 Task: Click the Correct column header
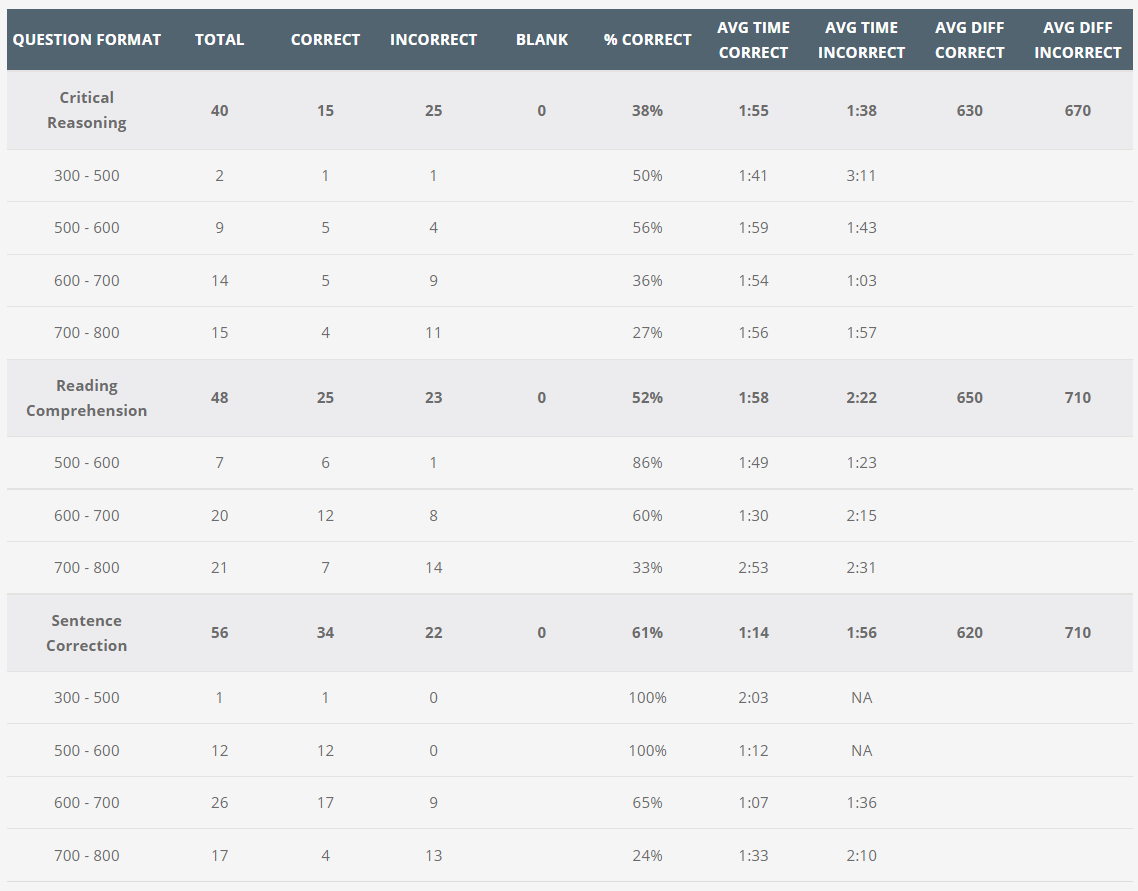coord(325,40)
